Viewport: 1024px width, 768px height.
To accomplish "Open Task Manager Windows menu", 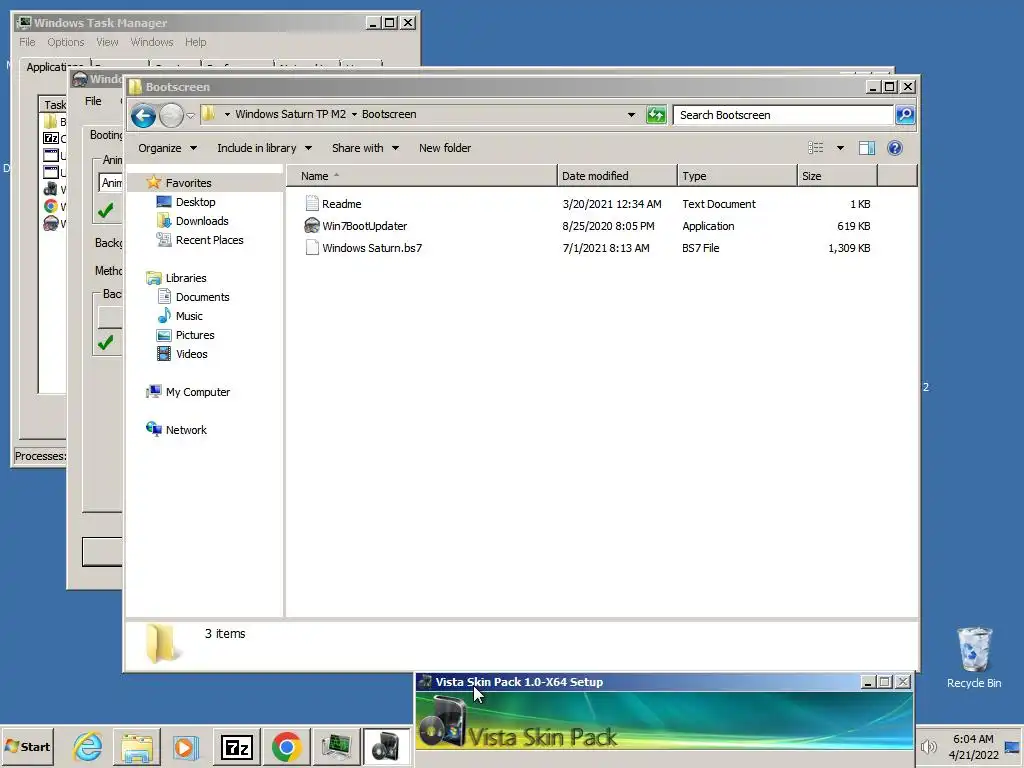I will (x=152, y=42).
